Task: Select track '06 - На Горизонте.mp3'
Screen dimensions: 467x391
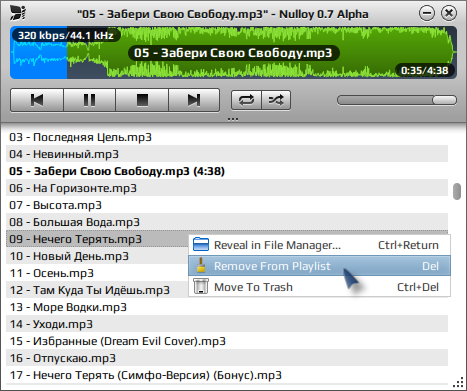Action: pos(227,188)
